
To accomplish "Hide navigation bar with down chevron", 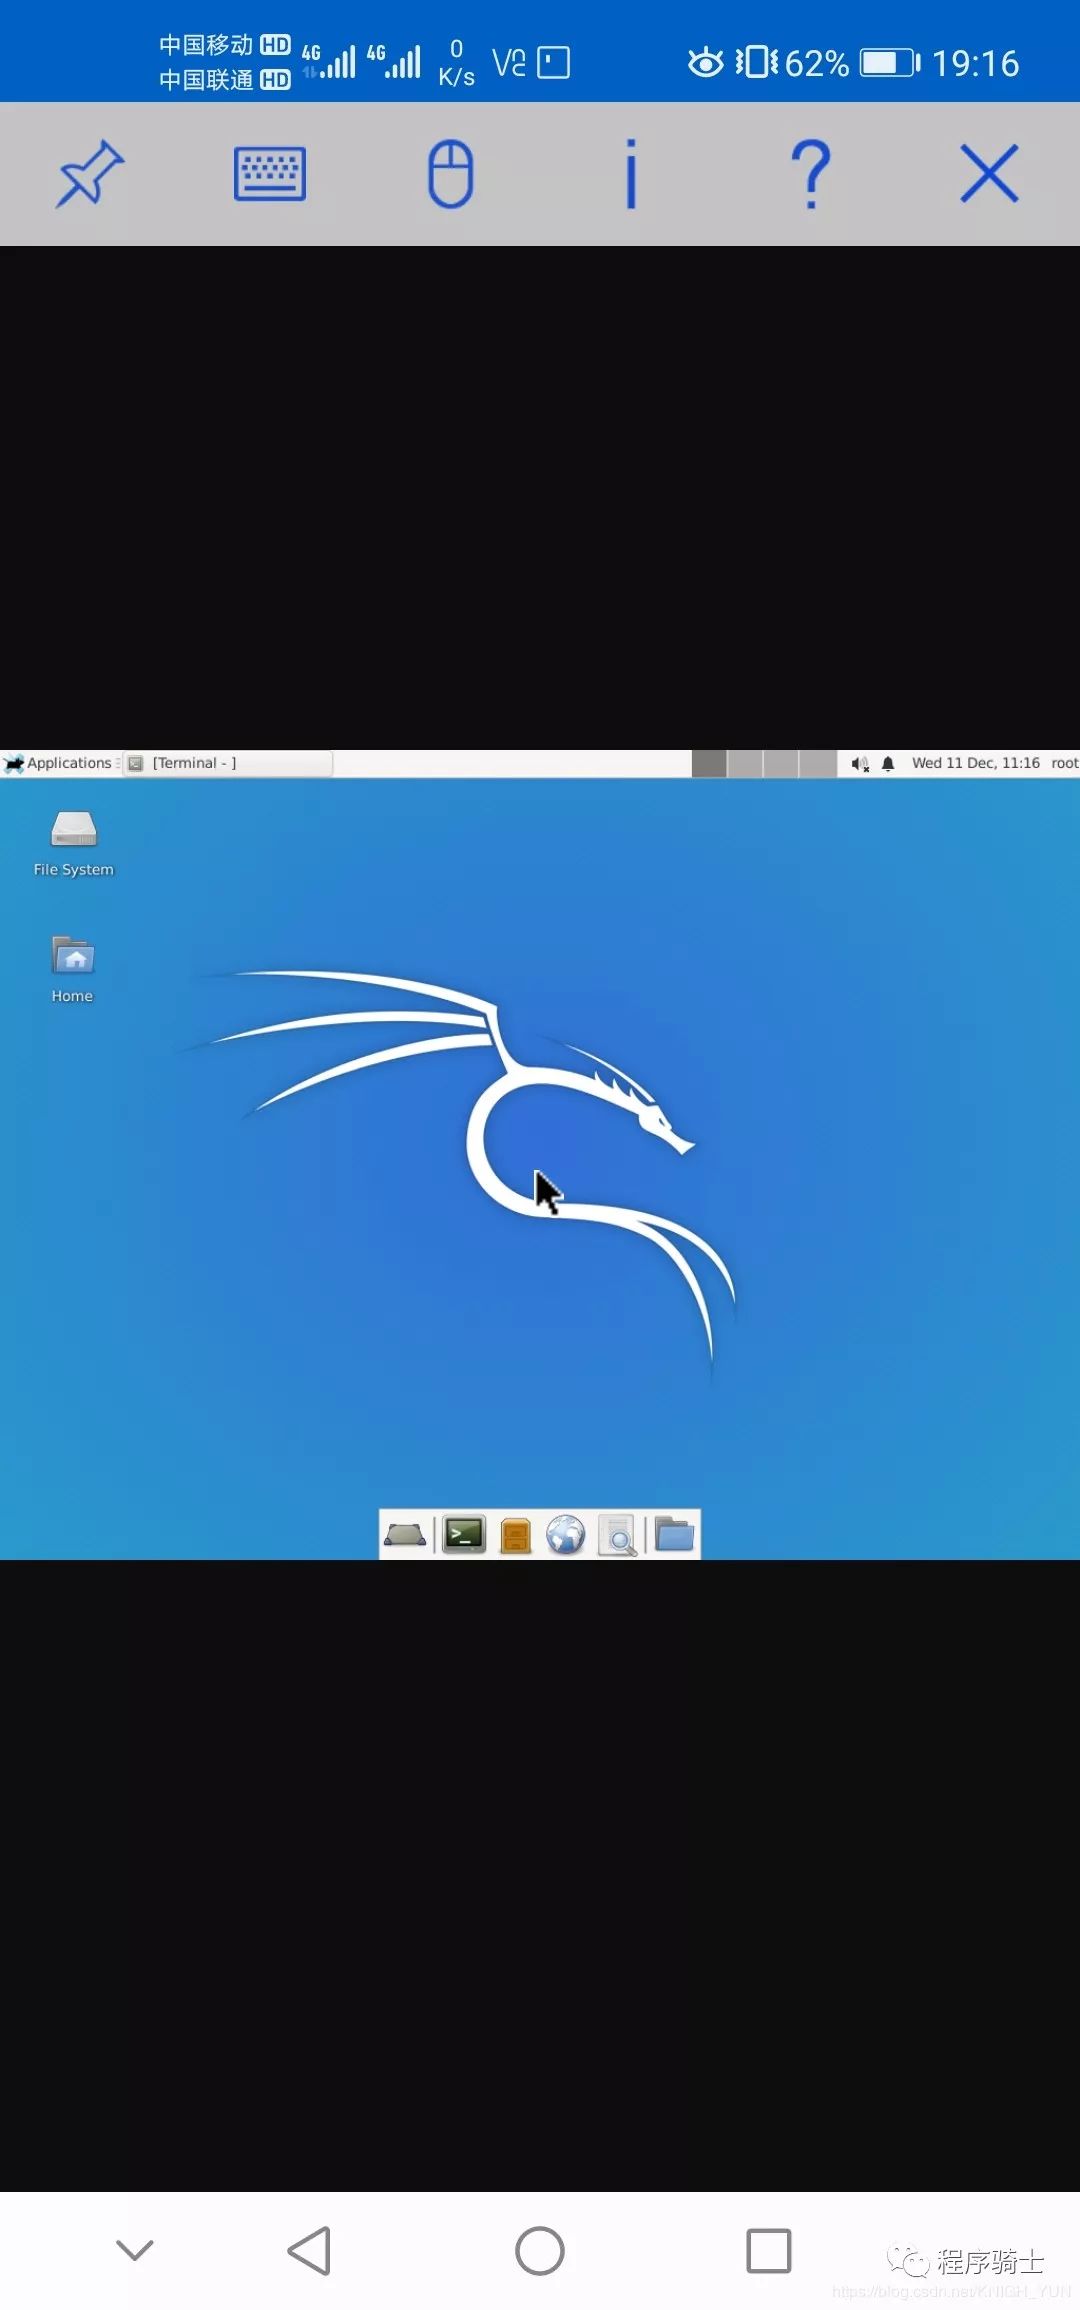I will click(135, 2251).
